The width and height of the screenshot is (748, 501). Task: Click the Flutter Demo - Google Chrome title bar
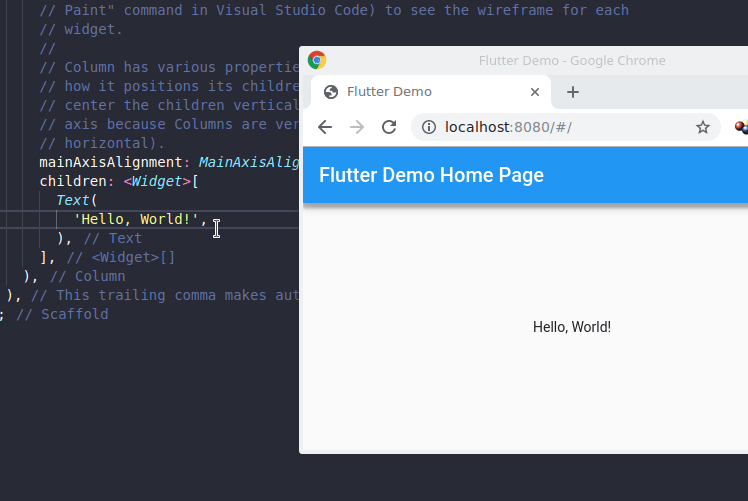(572, 60)
